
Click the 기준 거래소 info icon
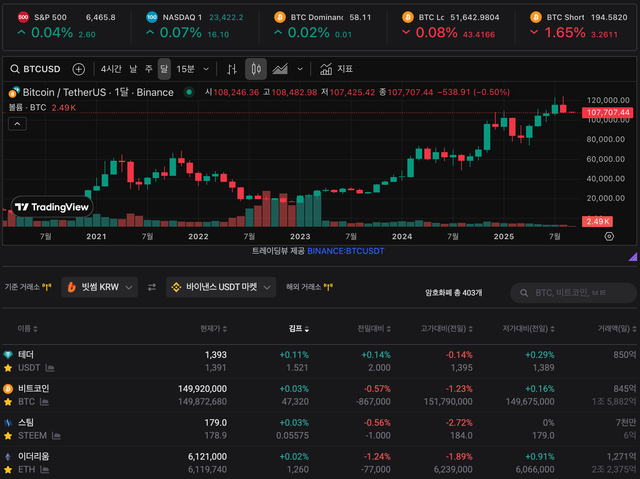pos(47,287)
